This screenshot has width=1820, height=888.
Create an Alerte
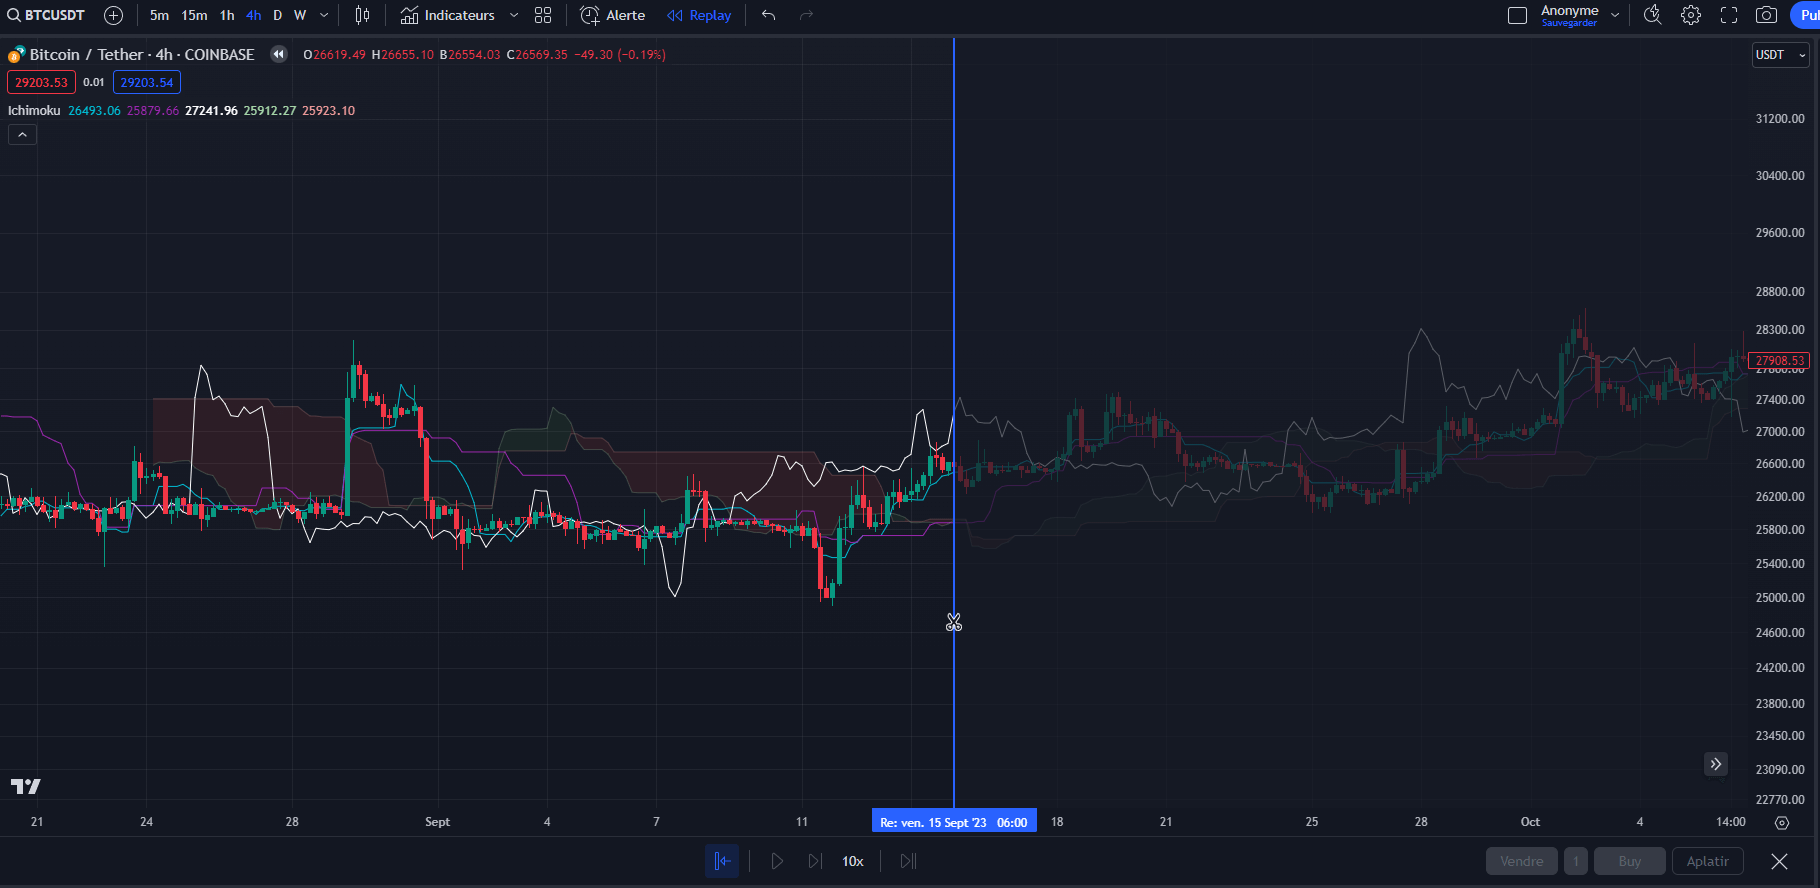pos(613,15)
